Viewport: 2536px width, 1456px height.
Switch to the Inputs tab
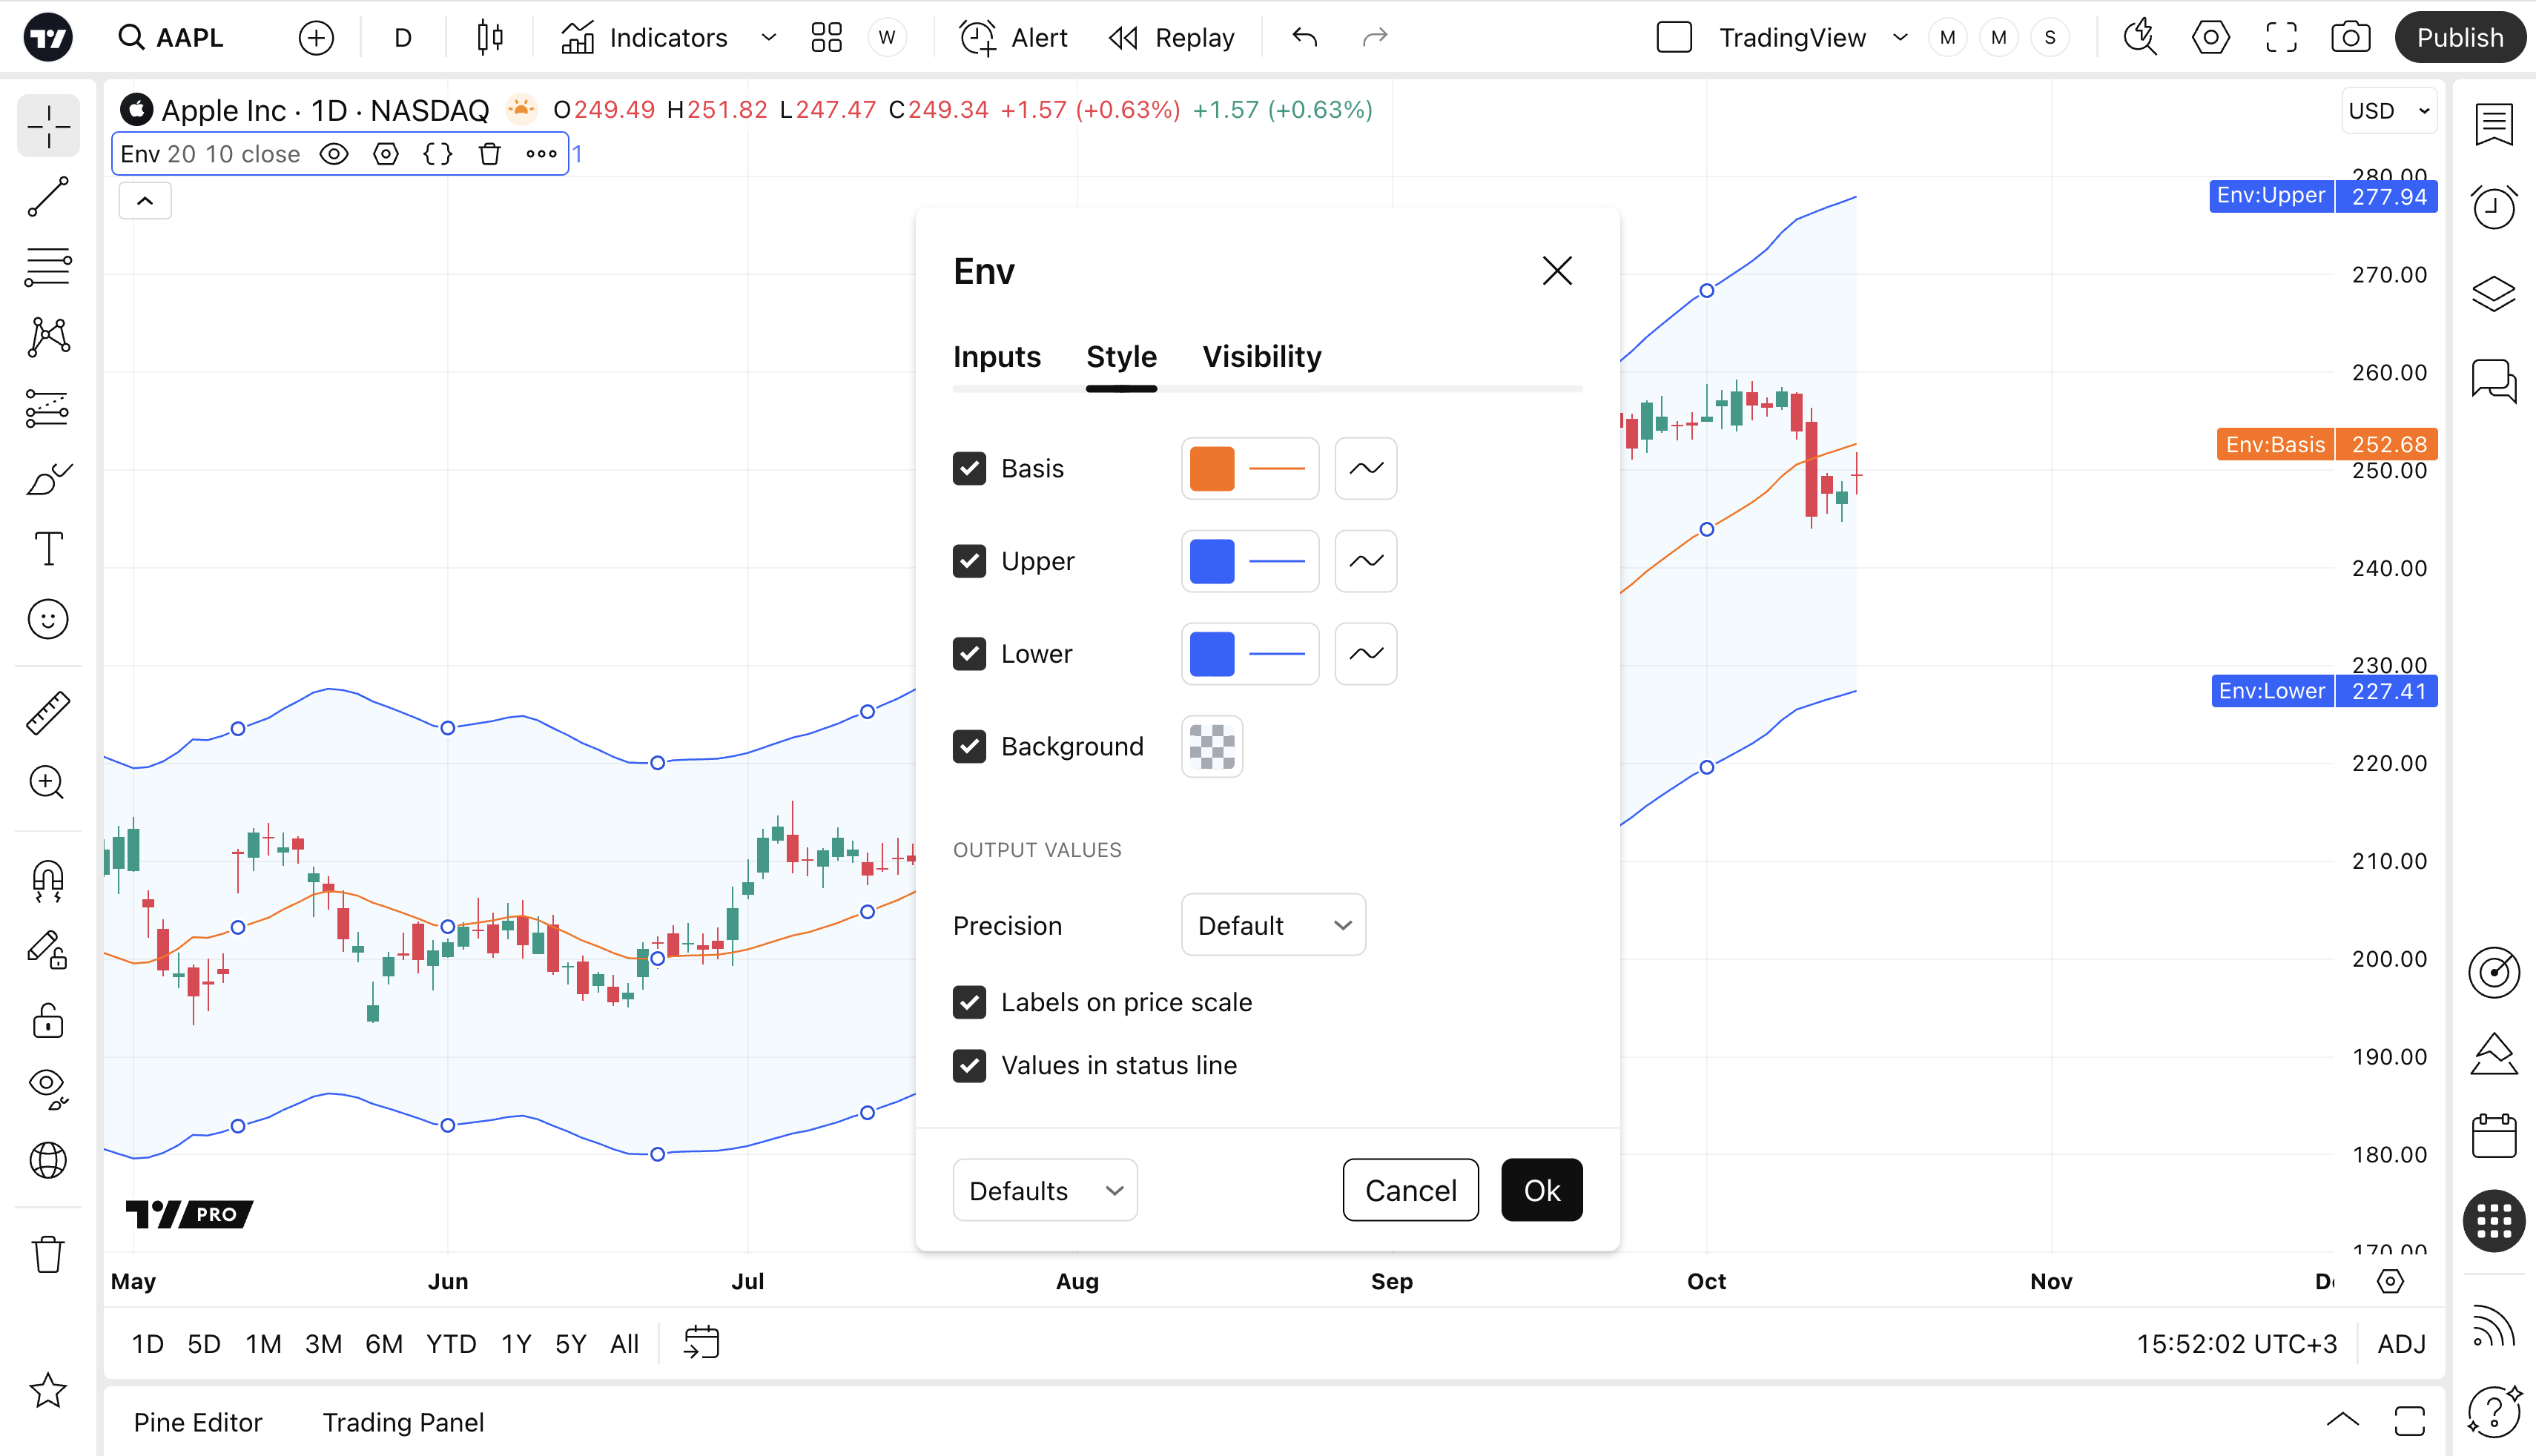click(x=996, y=357)
